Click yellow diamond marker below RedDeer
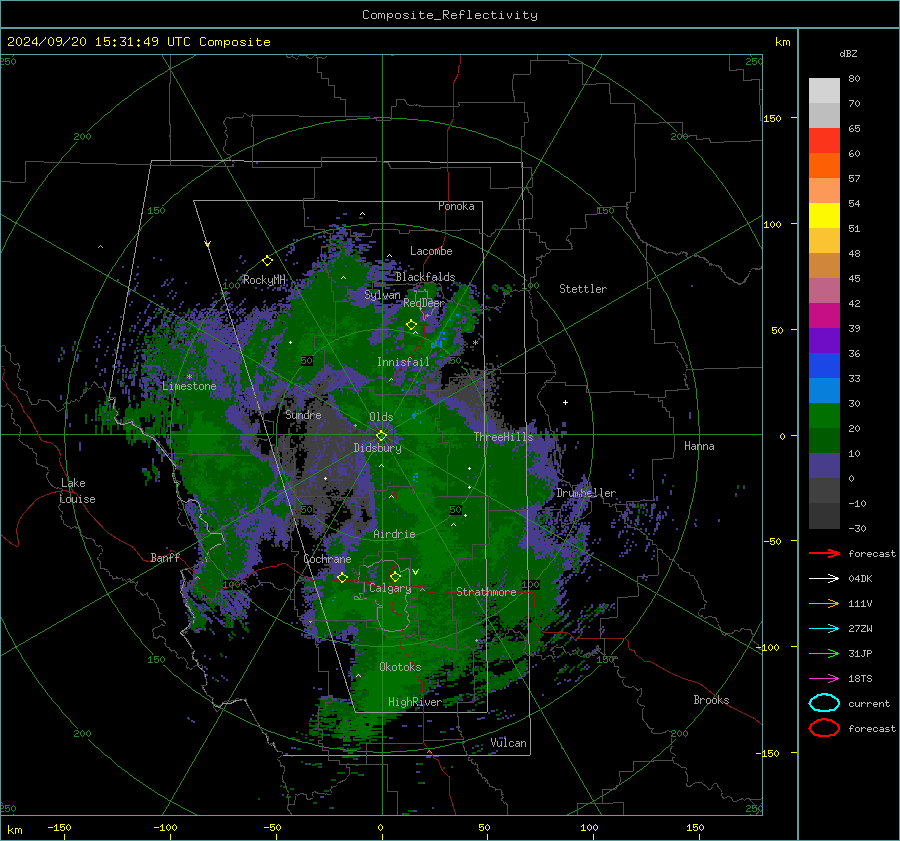 pos(411,325)
